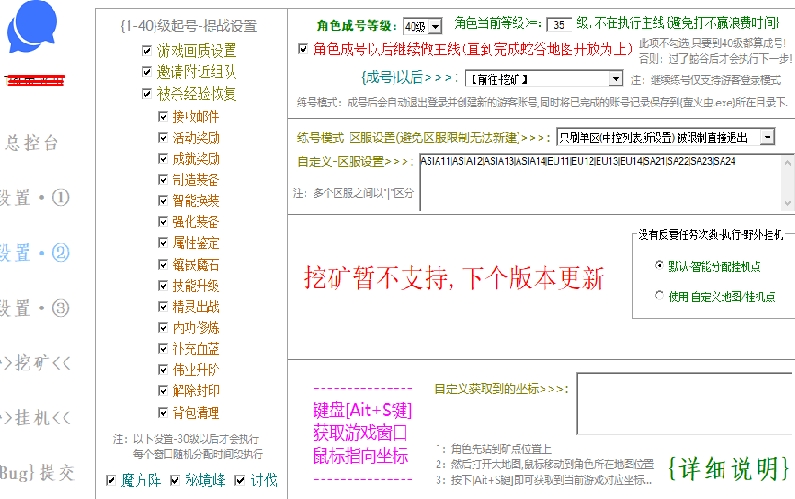
Task: Select 使用自定义地图挂机点 radio button
Action: tap(659, 295)
